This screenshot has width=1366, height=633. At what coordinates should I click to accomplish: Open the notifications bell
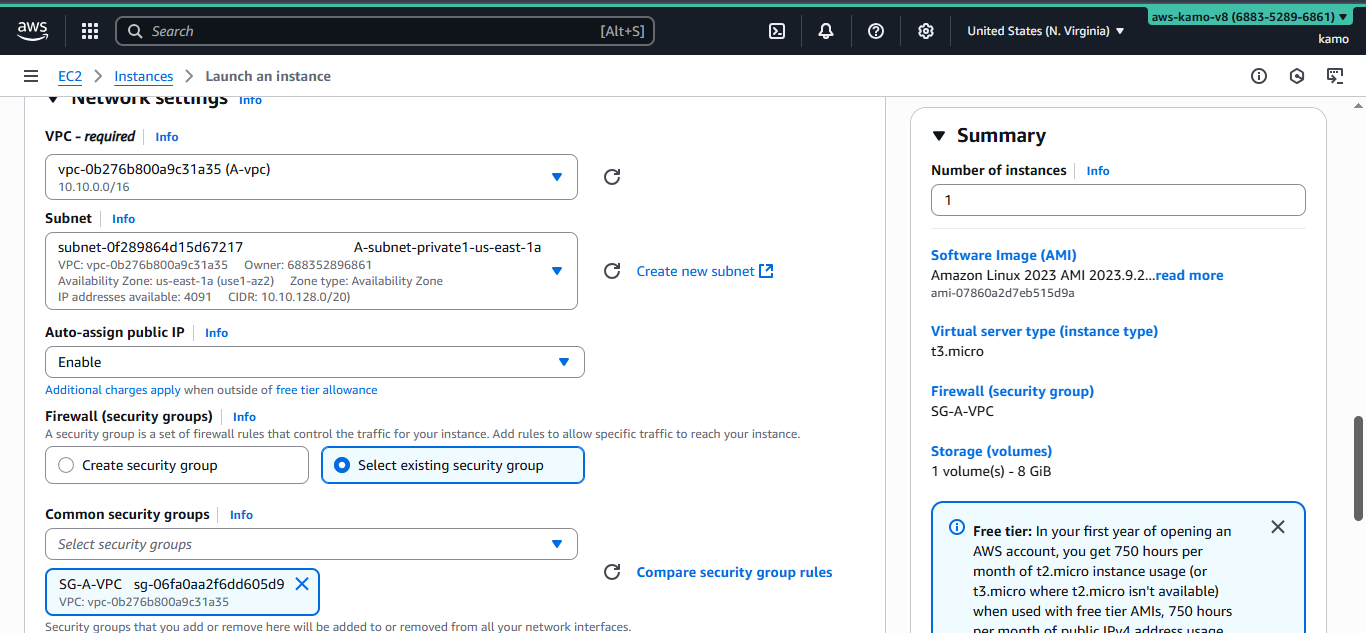825,31
